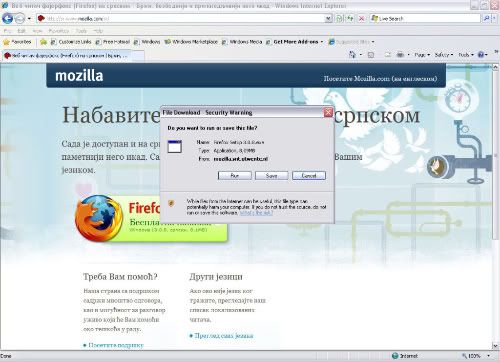Go back with the Back arrow button
Screen dimensions: 500x362
(7, 18)
